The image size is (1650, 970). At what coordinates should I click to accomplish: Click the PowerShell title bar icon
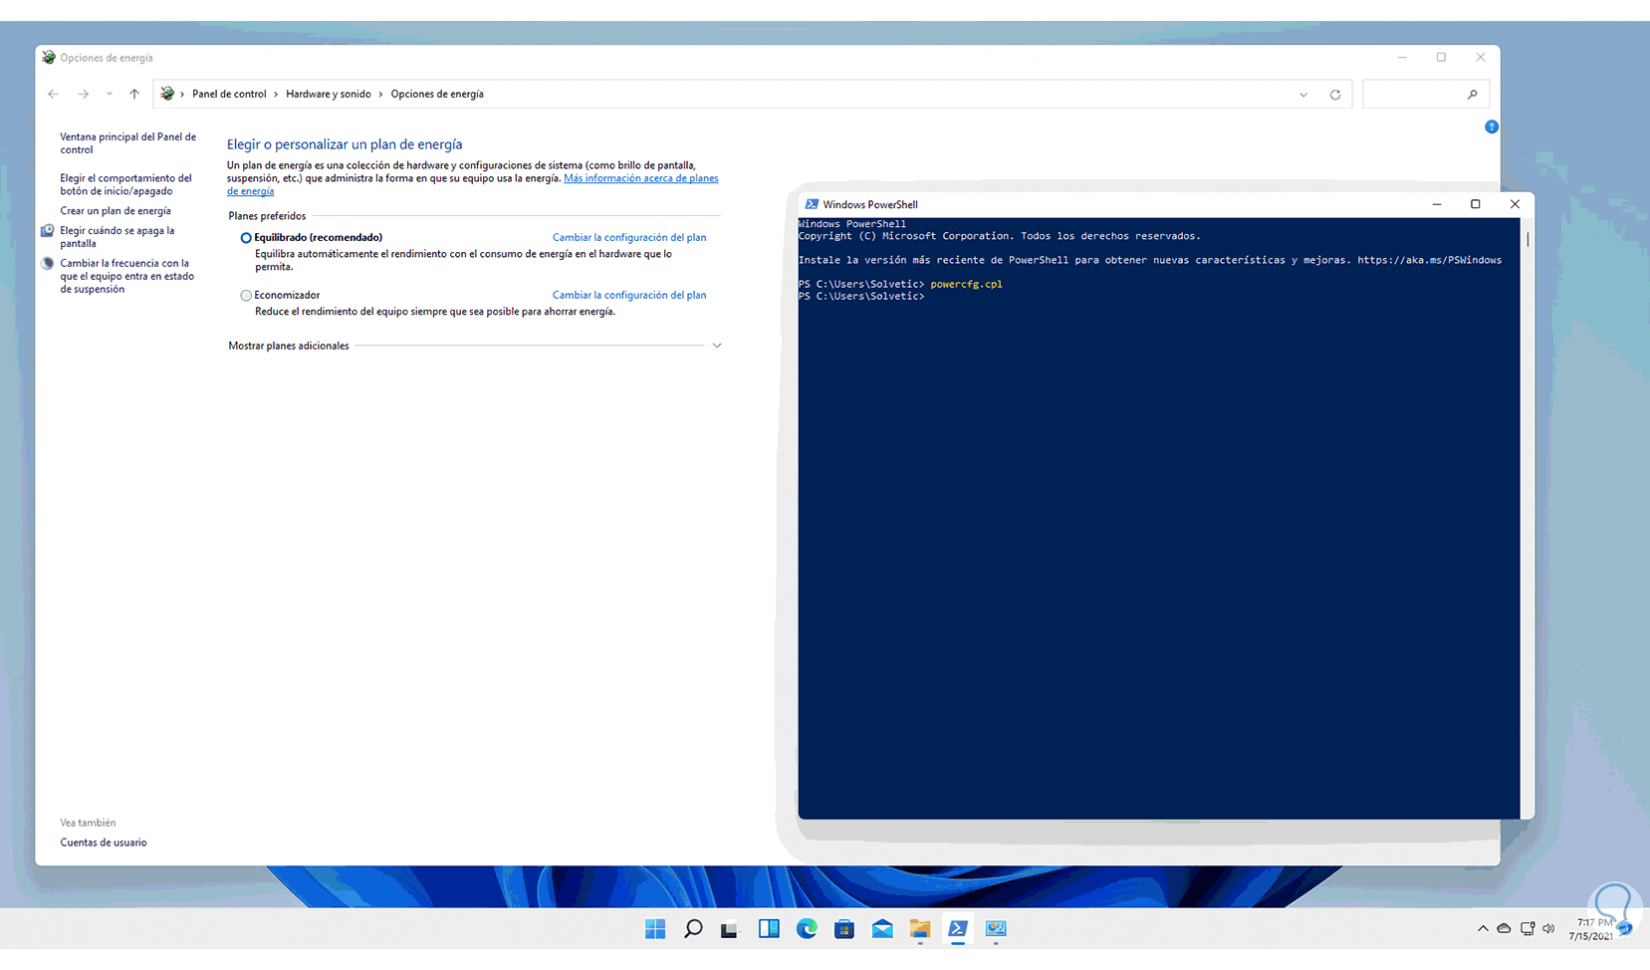[811, 204]
